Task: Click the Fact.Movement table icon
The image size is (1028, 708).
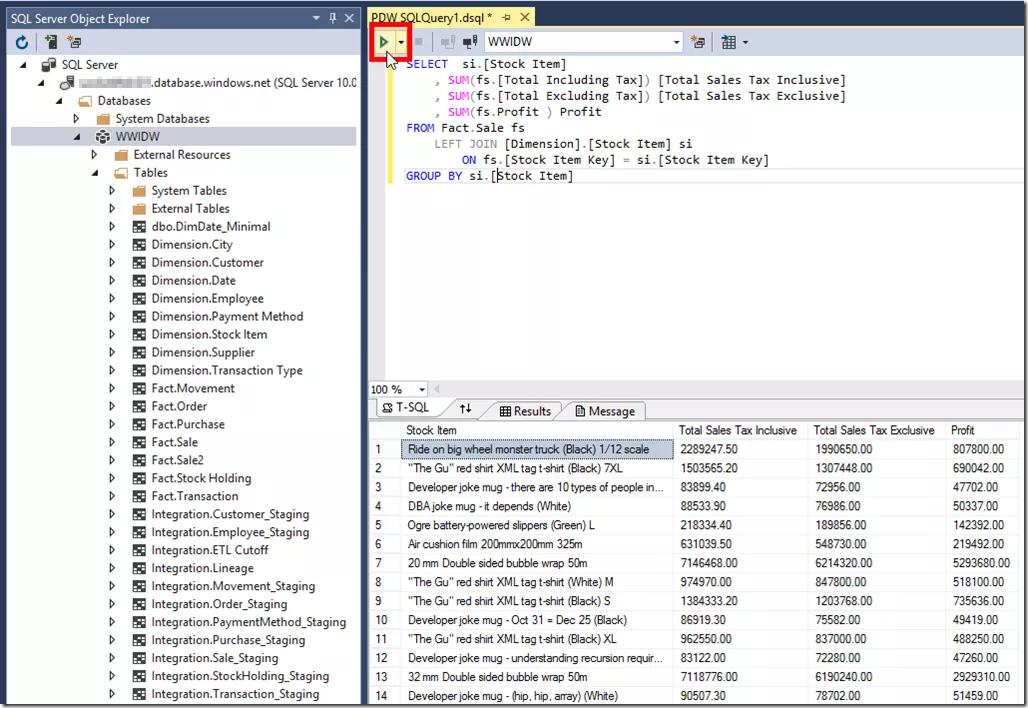Action: (139, 389)
